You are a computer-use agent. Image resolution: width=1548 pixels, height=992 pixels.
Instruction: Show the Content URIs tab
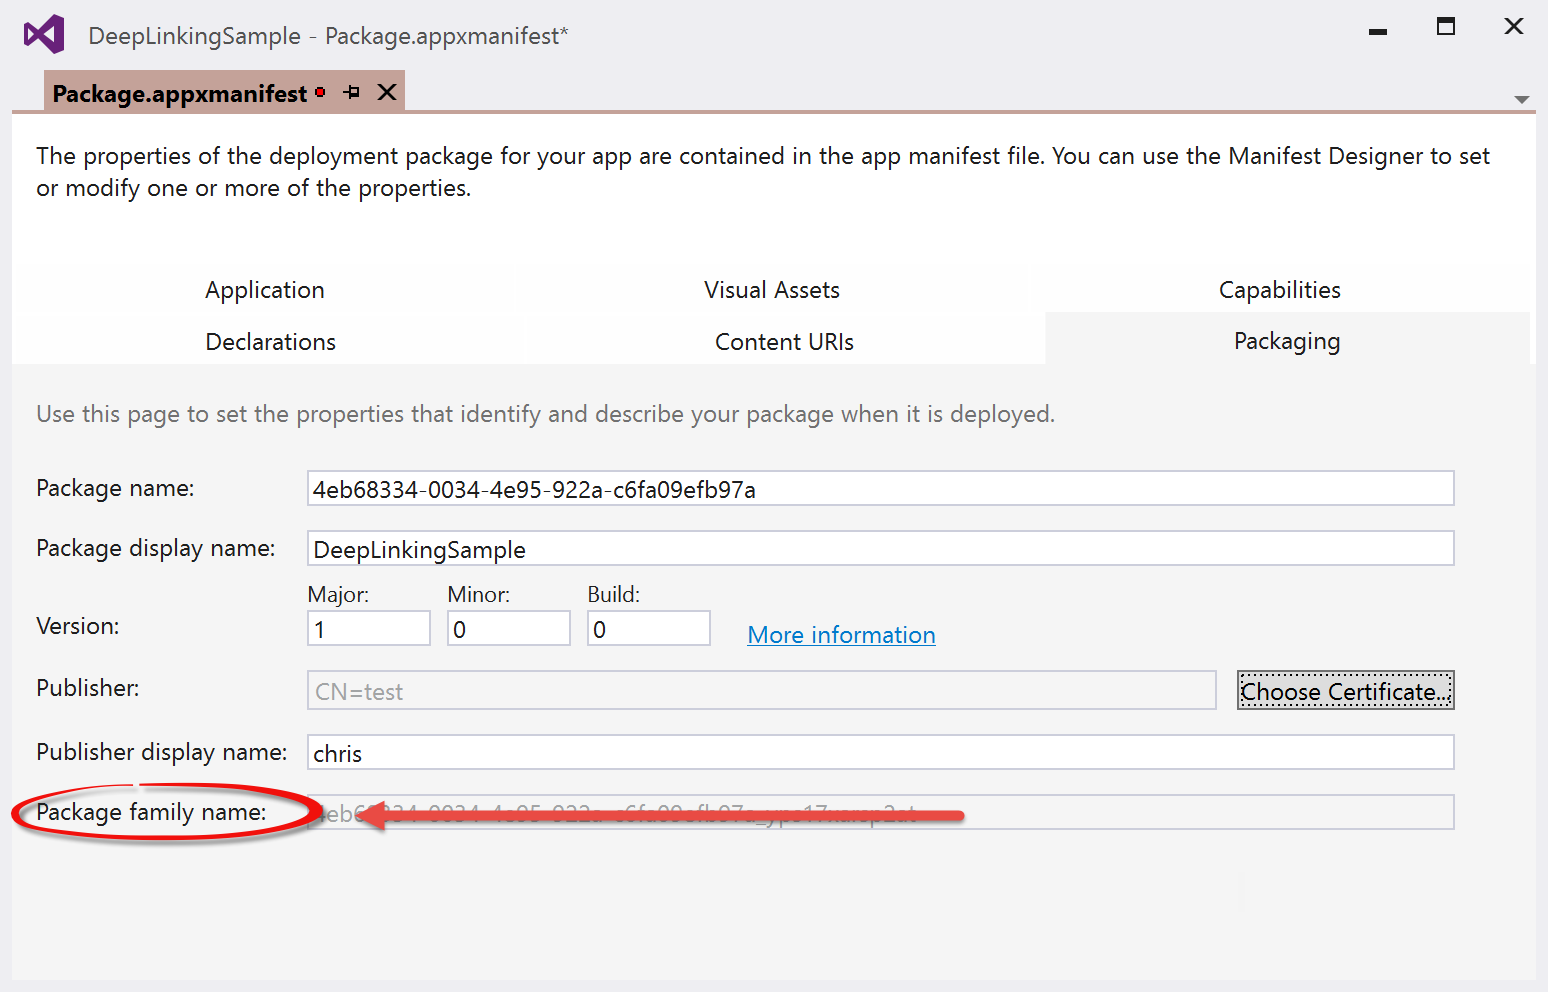(x=785, y=342)
